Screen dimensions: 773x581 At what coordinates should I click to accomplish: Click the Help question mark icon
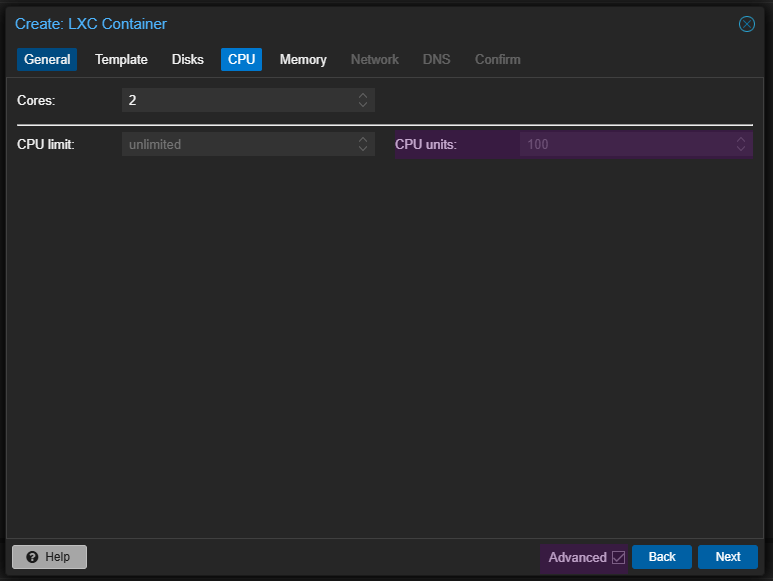33,557
